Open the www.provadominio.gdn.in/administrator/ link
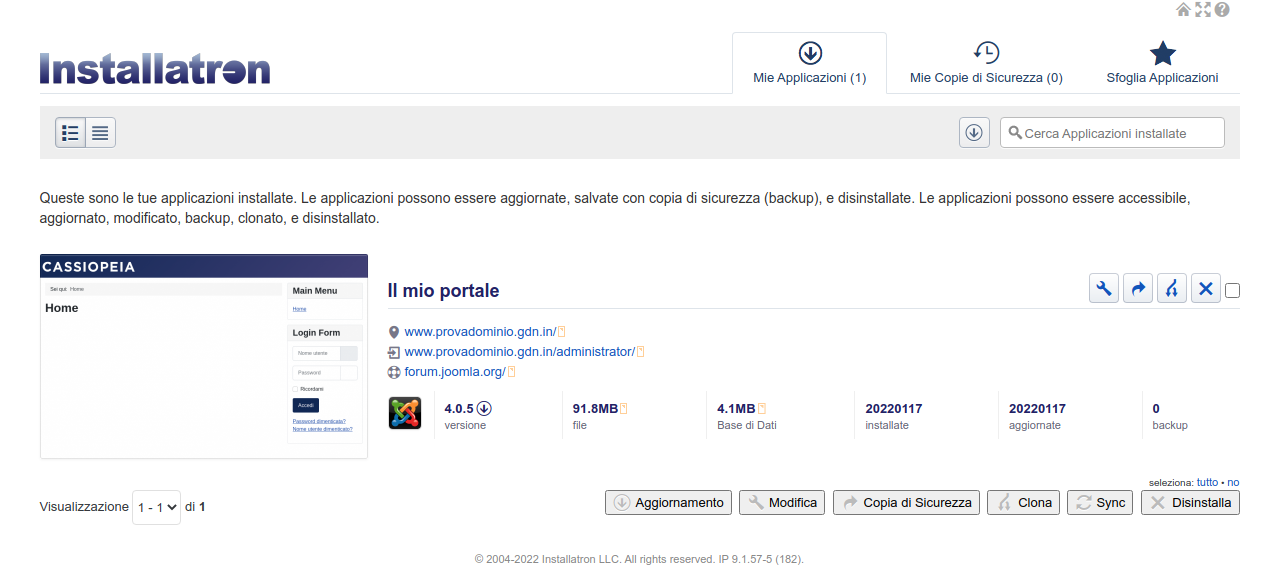Screen dimensions: 1277x582 click(520, 352)
